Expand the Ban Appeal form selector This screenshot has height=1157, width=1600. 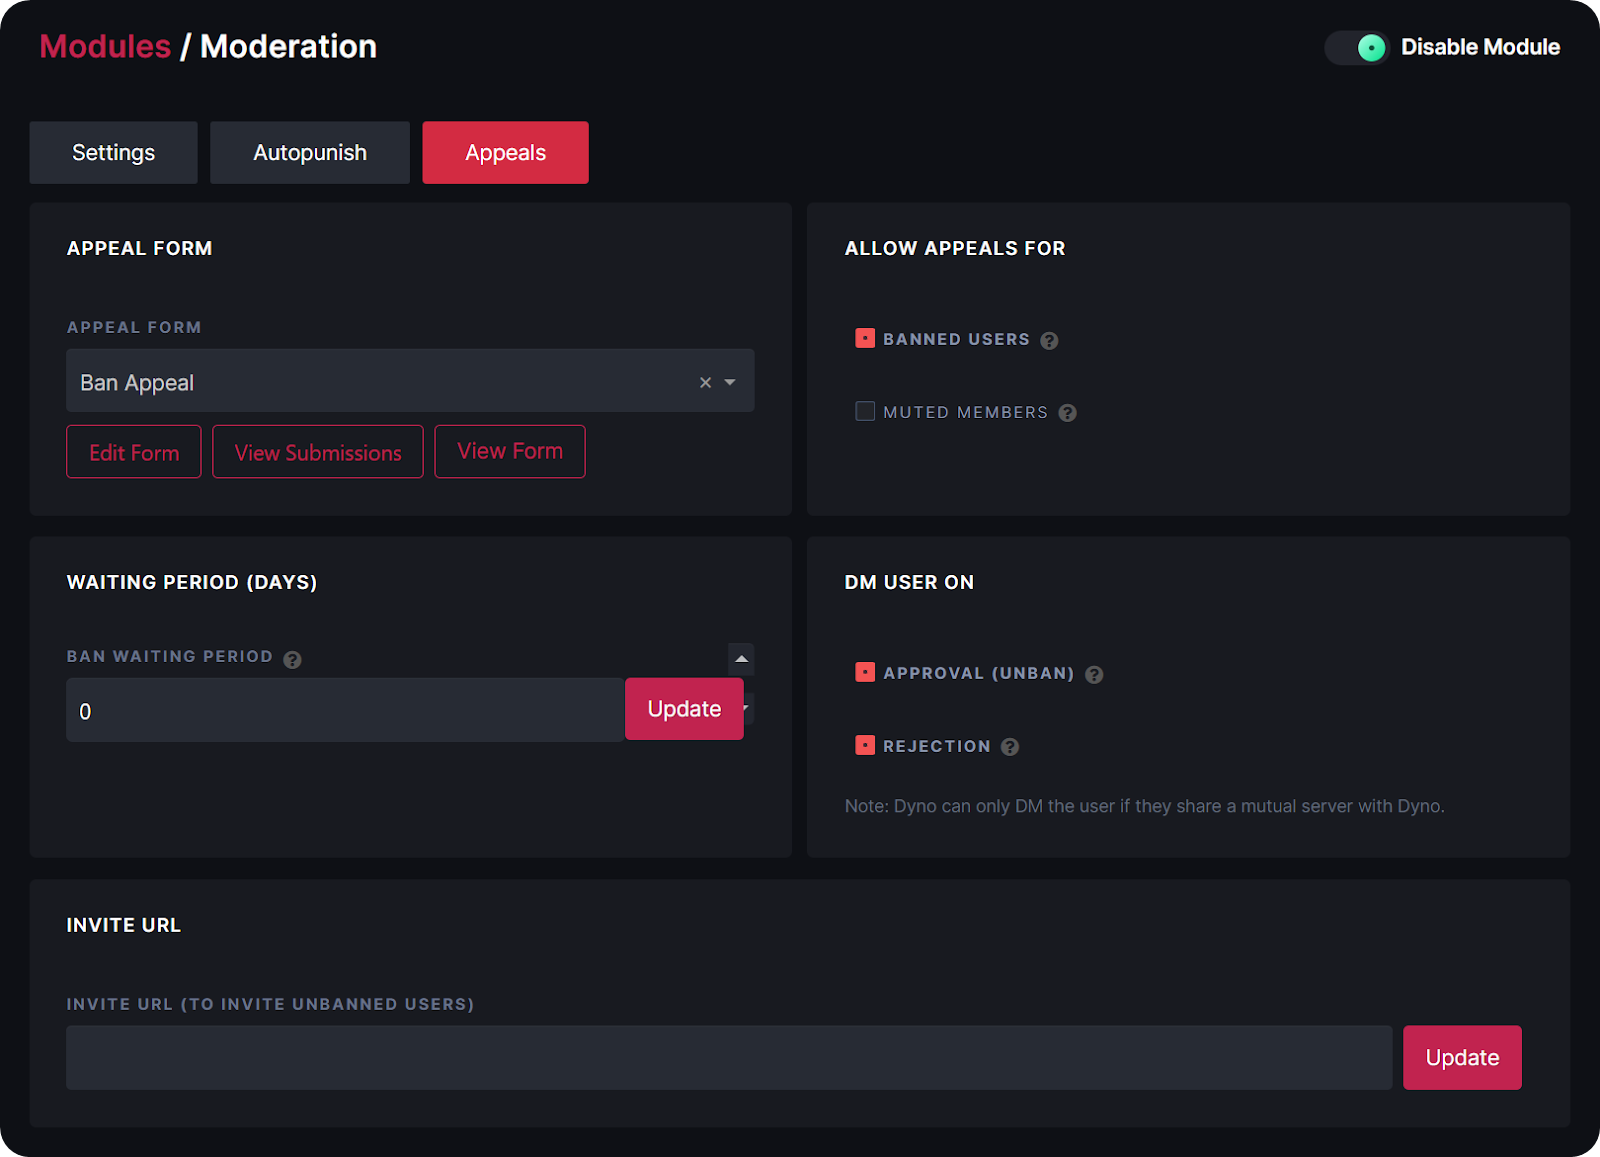729,382
